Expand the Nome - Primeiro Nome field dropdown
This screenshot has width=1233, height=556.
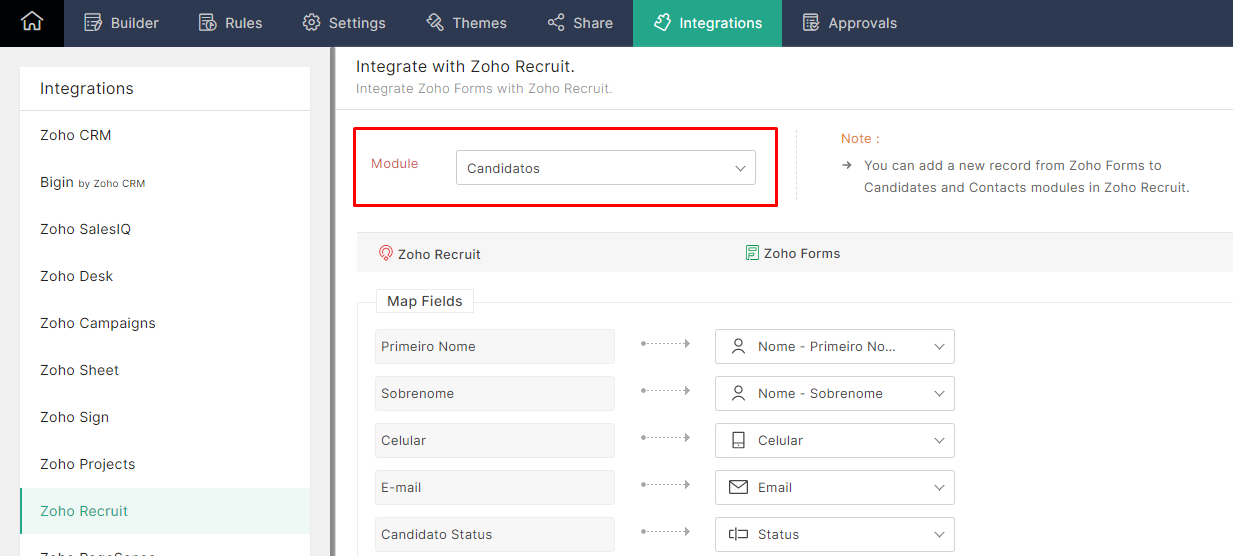[x=835, y=347]
